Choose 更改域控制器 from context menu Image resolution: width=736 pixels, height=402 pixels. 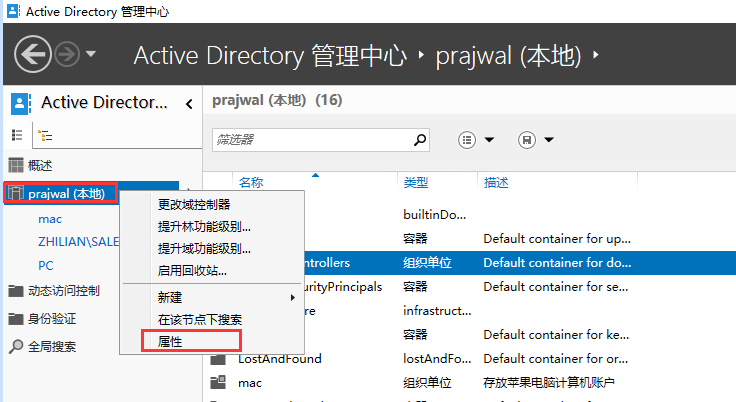[194, 204]
